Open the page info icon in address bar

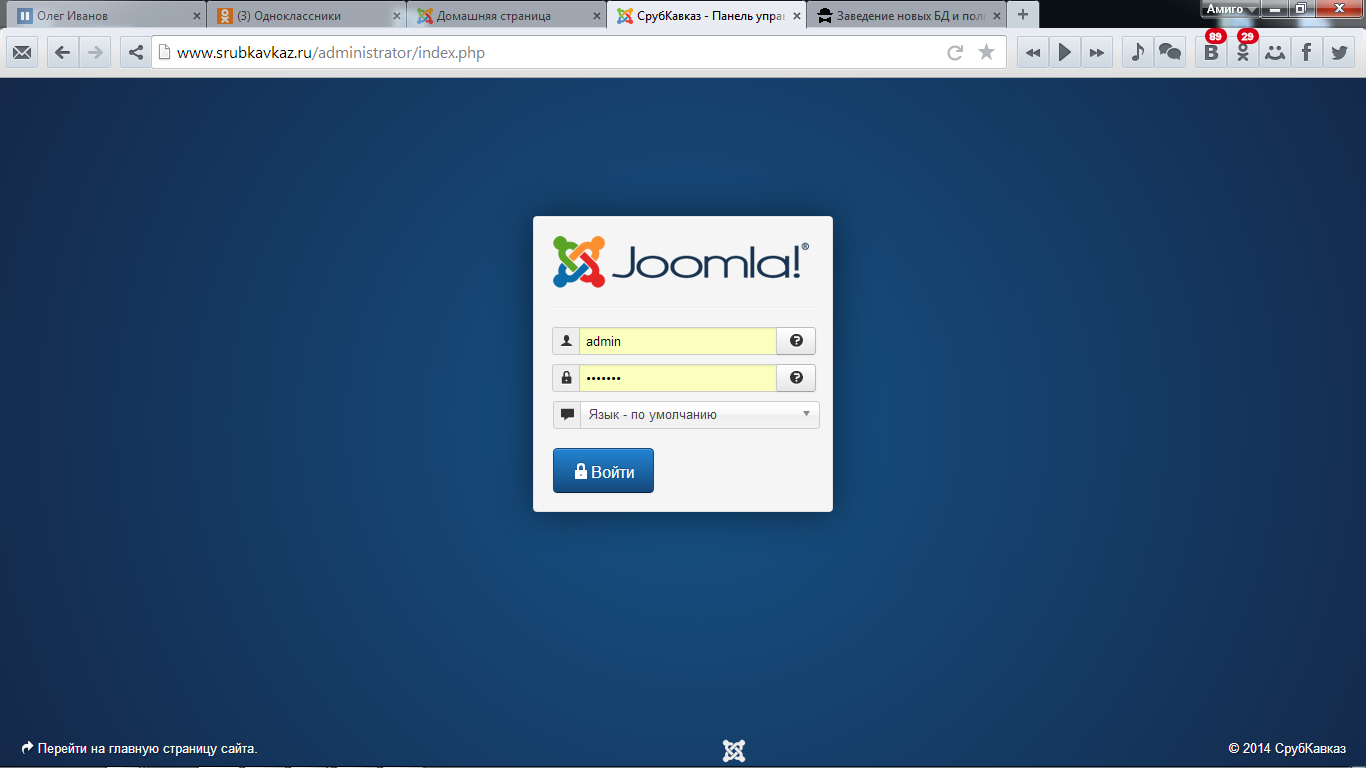pos(165,53)
